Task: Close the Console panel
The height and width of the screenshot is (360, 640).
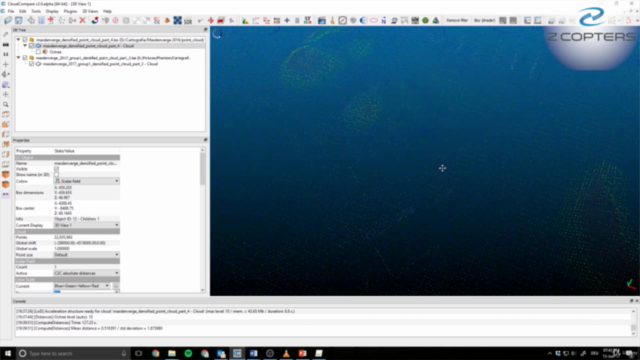Action: 637,301
